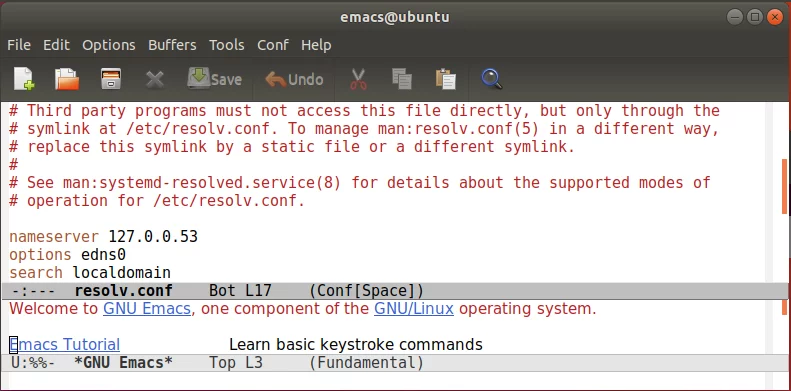Click the New File toolbar icon

pos(24,79)
